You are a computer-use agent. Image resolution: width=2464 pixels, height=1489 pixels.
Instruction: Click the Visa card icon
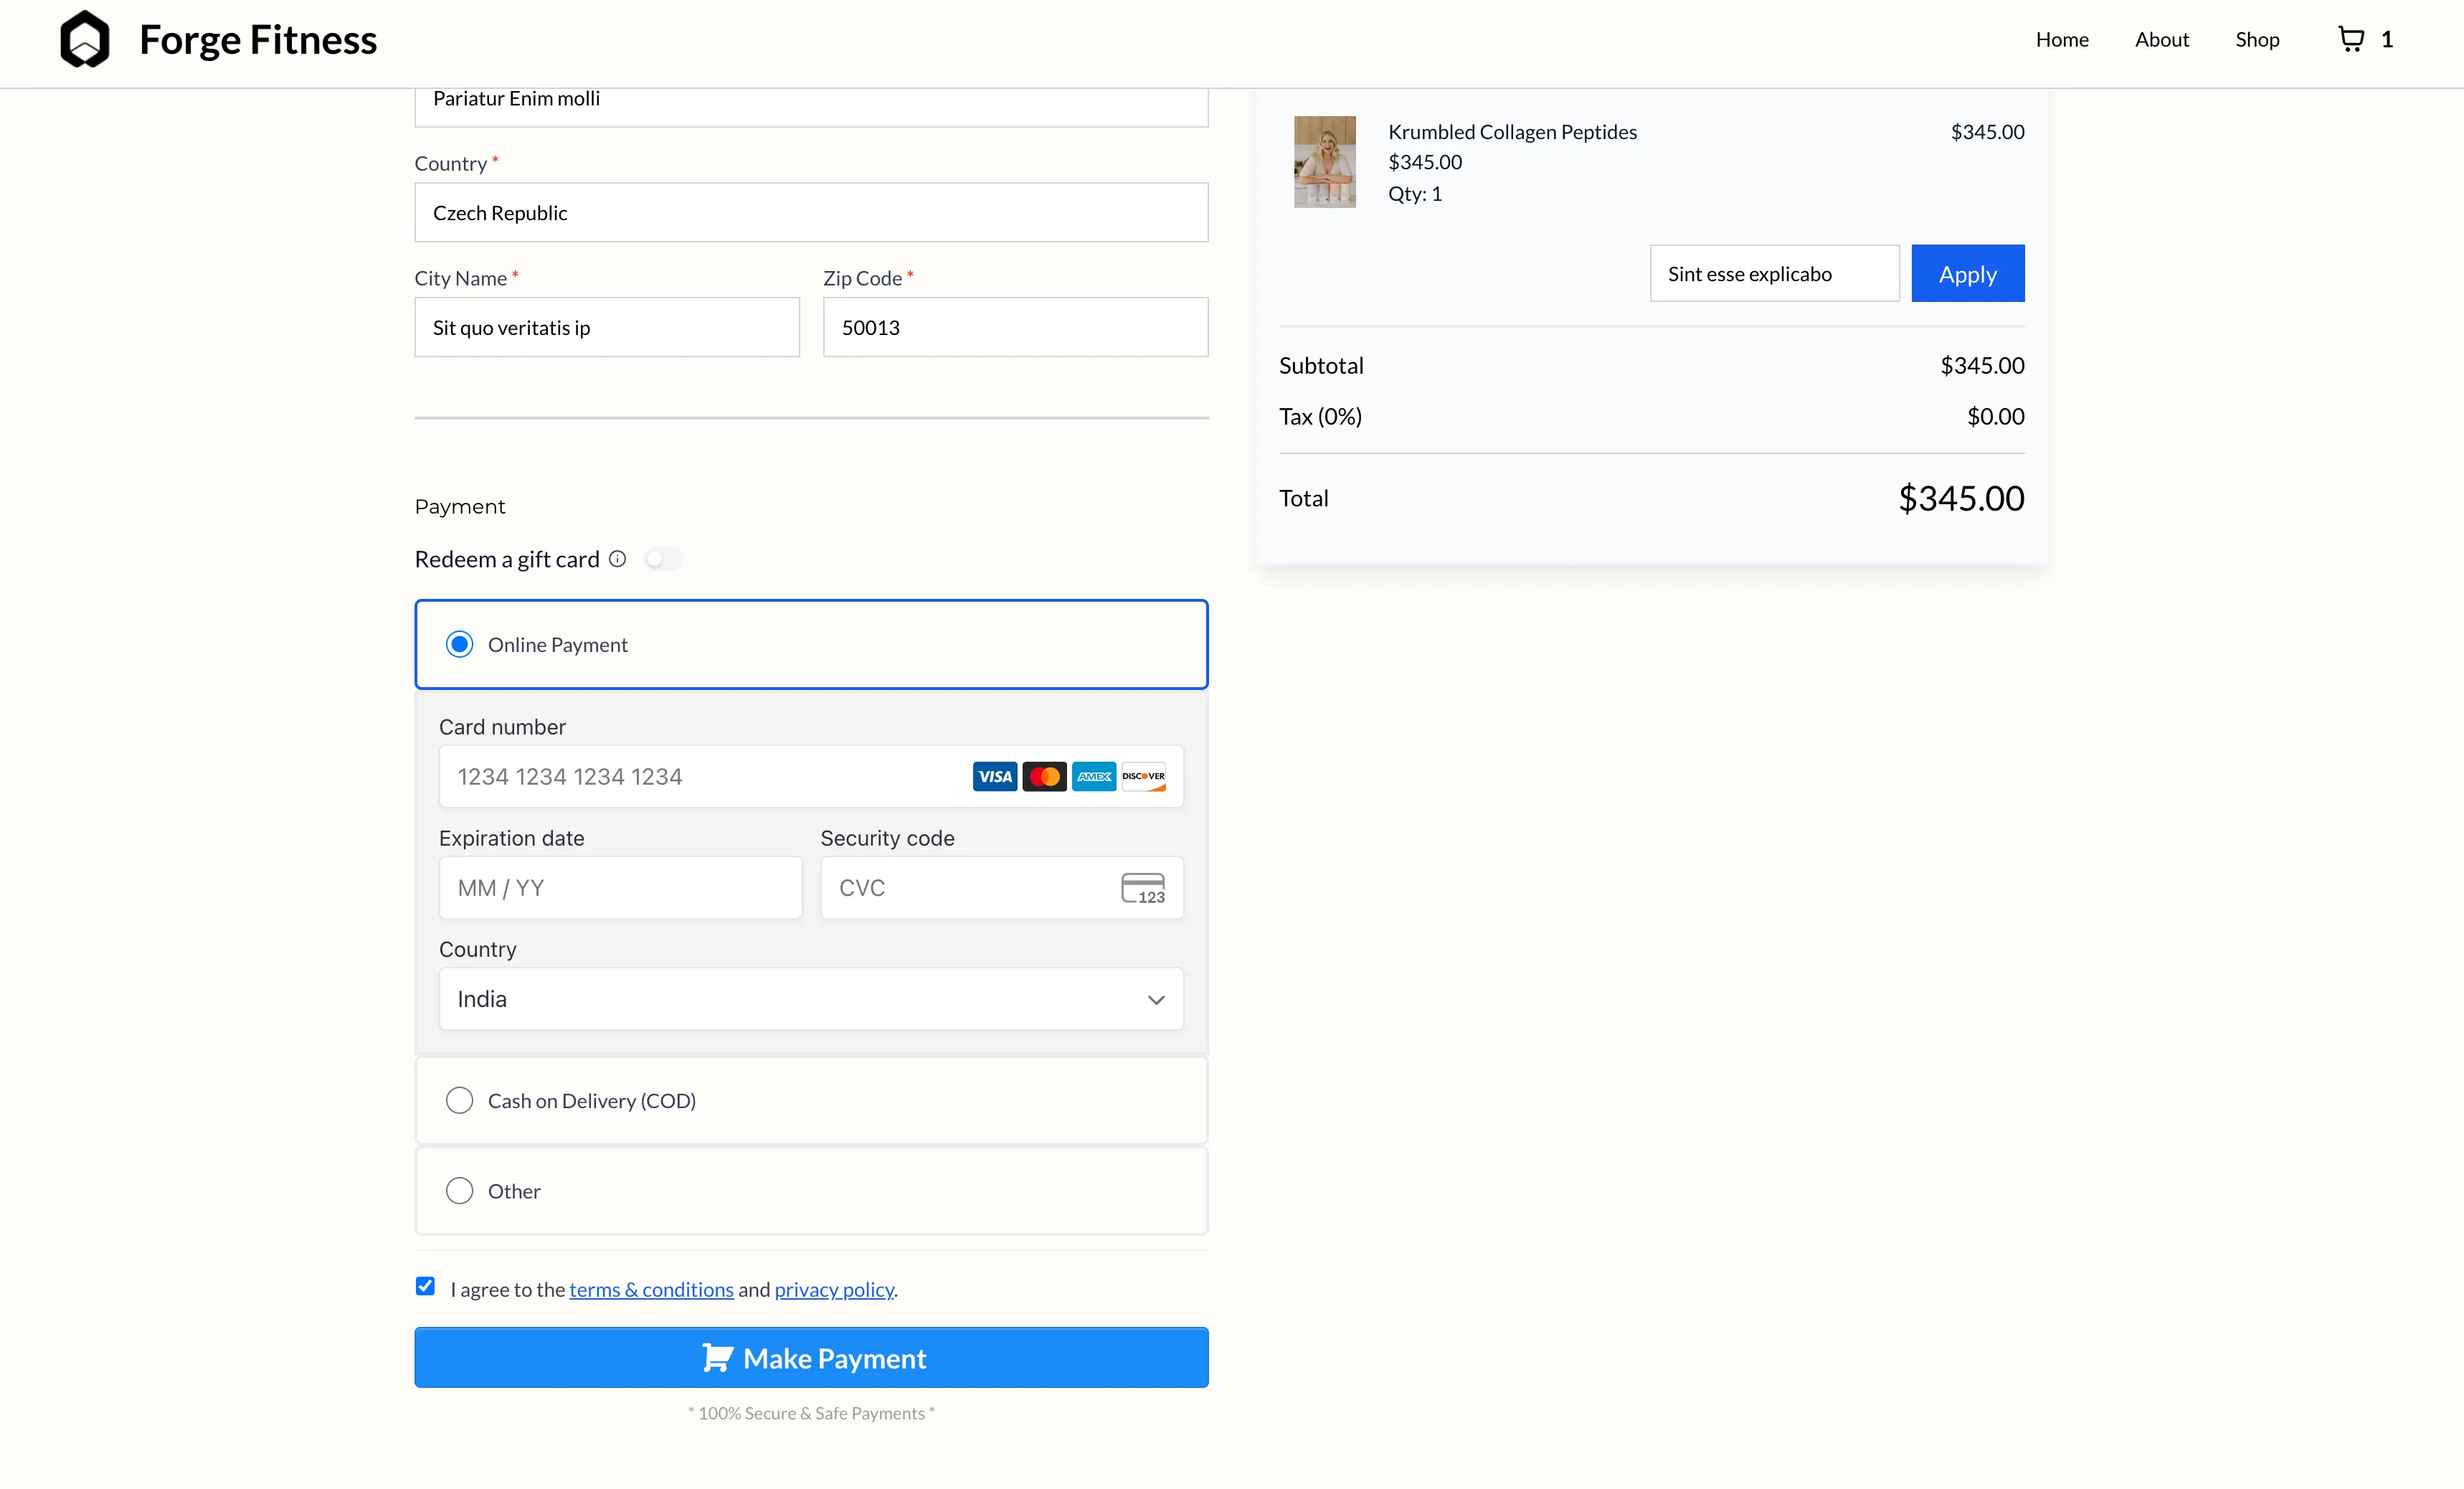coord(994,777)
